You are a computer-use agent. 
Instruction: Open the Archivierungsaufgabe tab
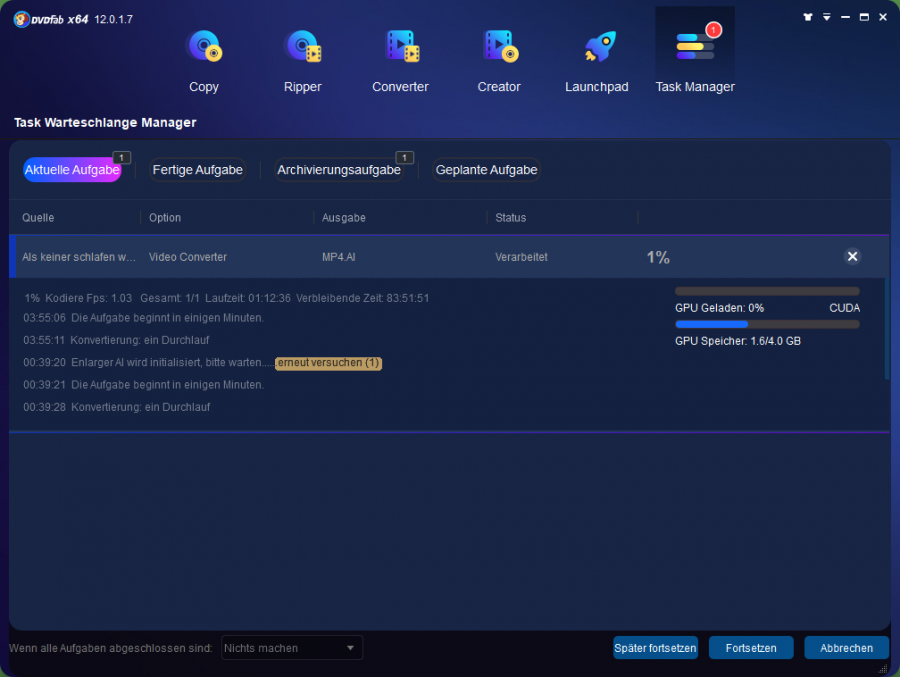point(339,170)
